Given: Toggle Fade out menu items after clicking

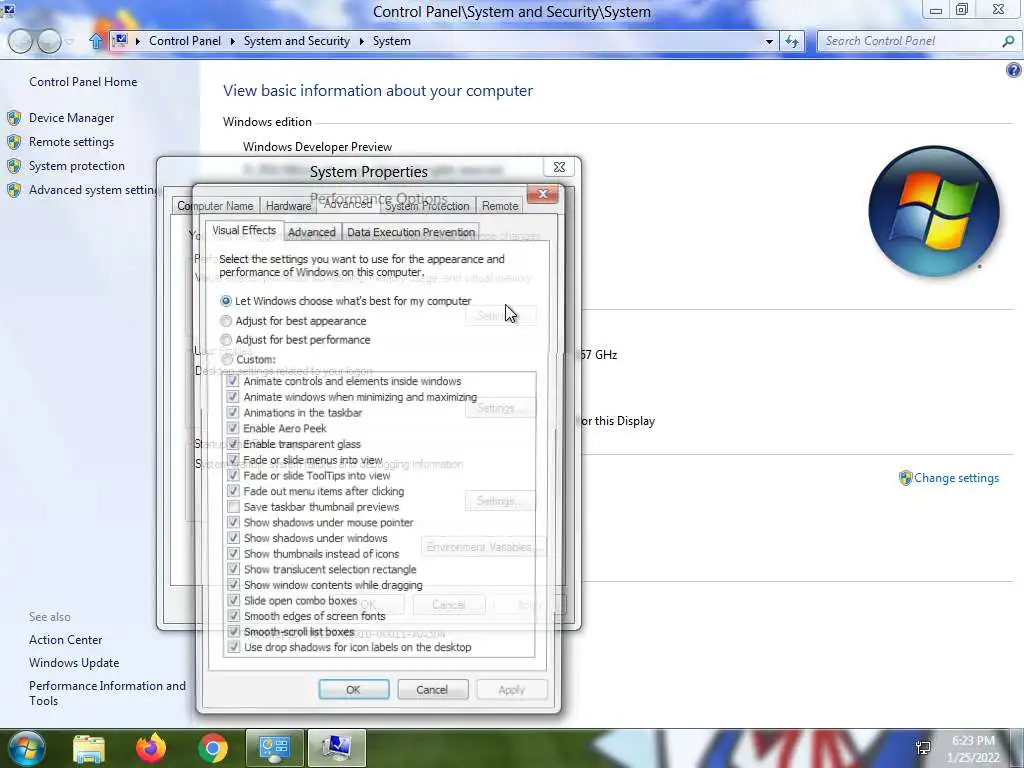Looking at the screenshot, I should (x=233, y=491).
